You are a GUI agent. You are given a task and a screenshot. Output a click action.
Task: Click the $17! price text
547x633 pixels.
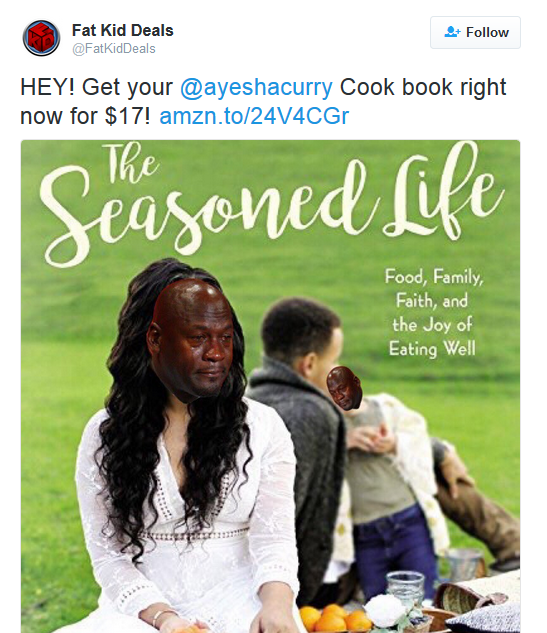click(x=127, y=116)
